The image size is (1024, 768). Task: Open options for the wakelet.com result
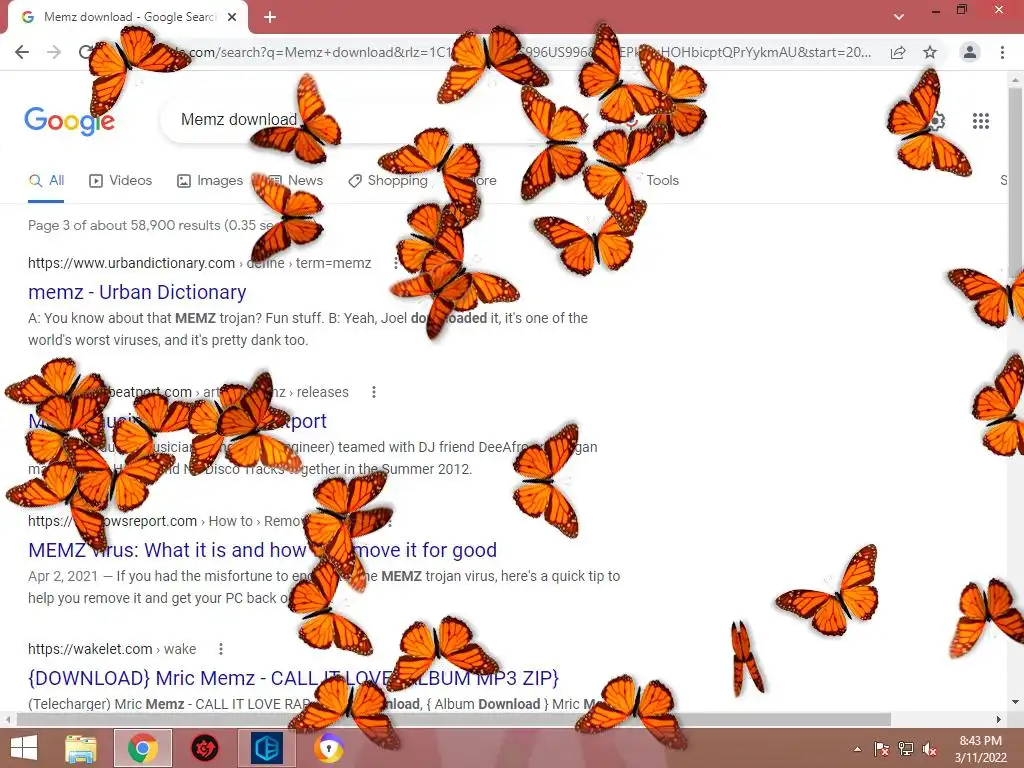tap(221, 649)
